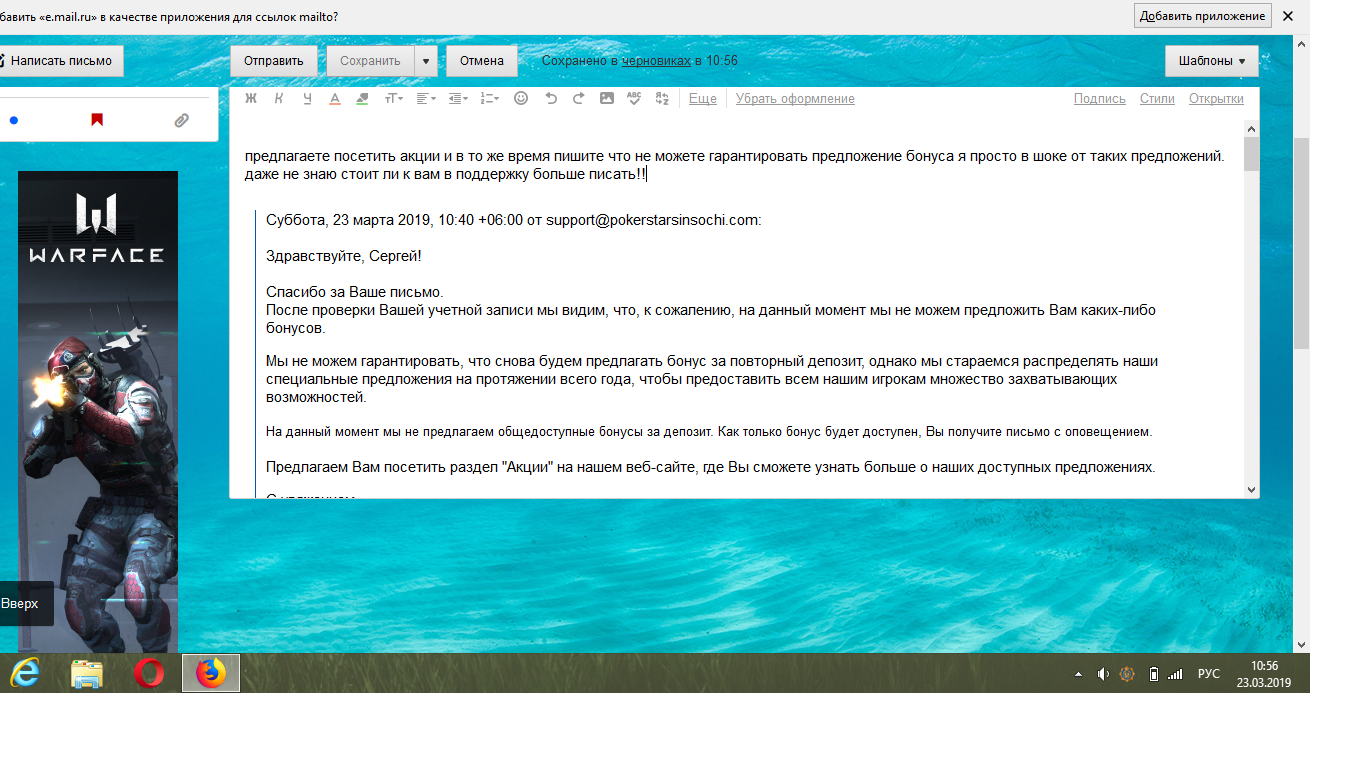Screen dimensions: 1366x768
Task: Close the mailto notification bar
Action: pos(1289,16)
